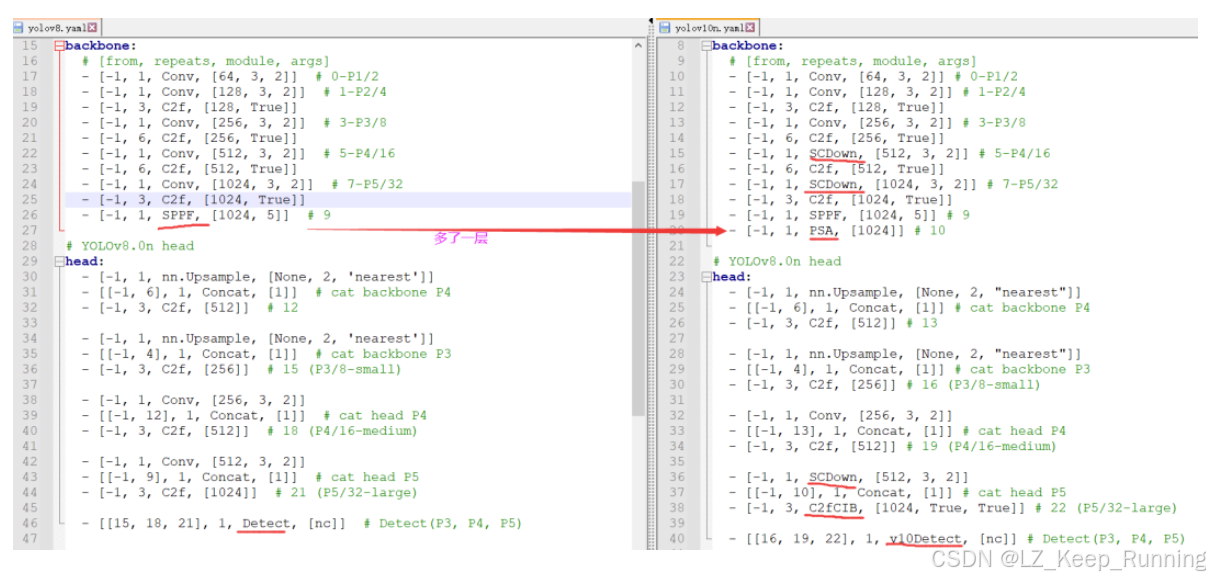The image size is (1210, 578).
Task: Click the yolov10n.yaml tab save-state icon
Action: point(666,28)
